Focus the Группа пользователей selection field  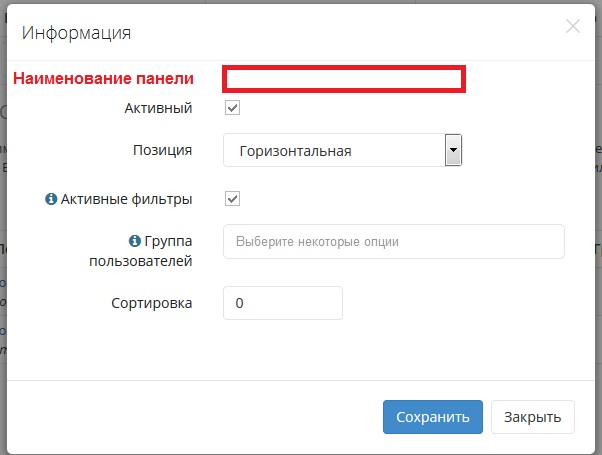(394, 242)
